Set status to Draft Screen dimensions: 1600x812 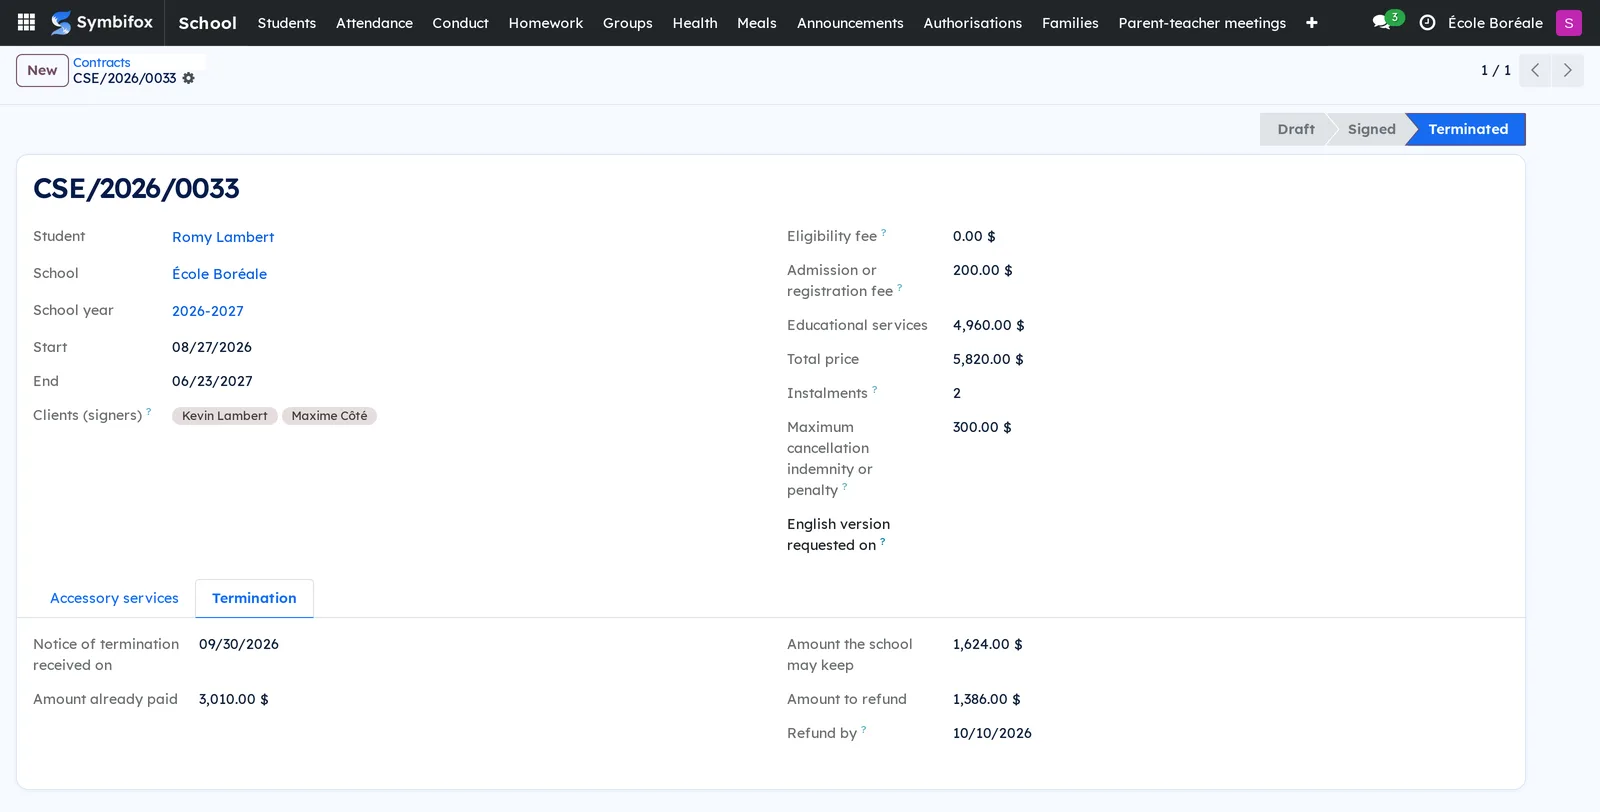1296,129
